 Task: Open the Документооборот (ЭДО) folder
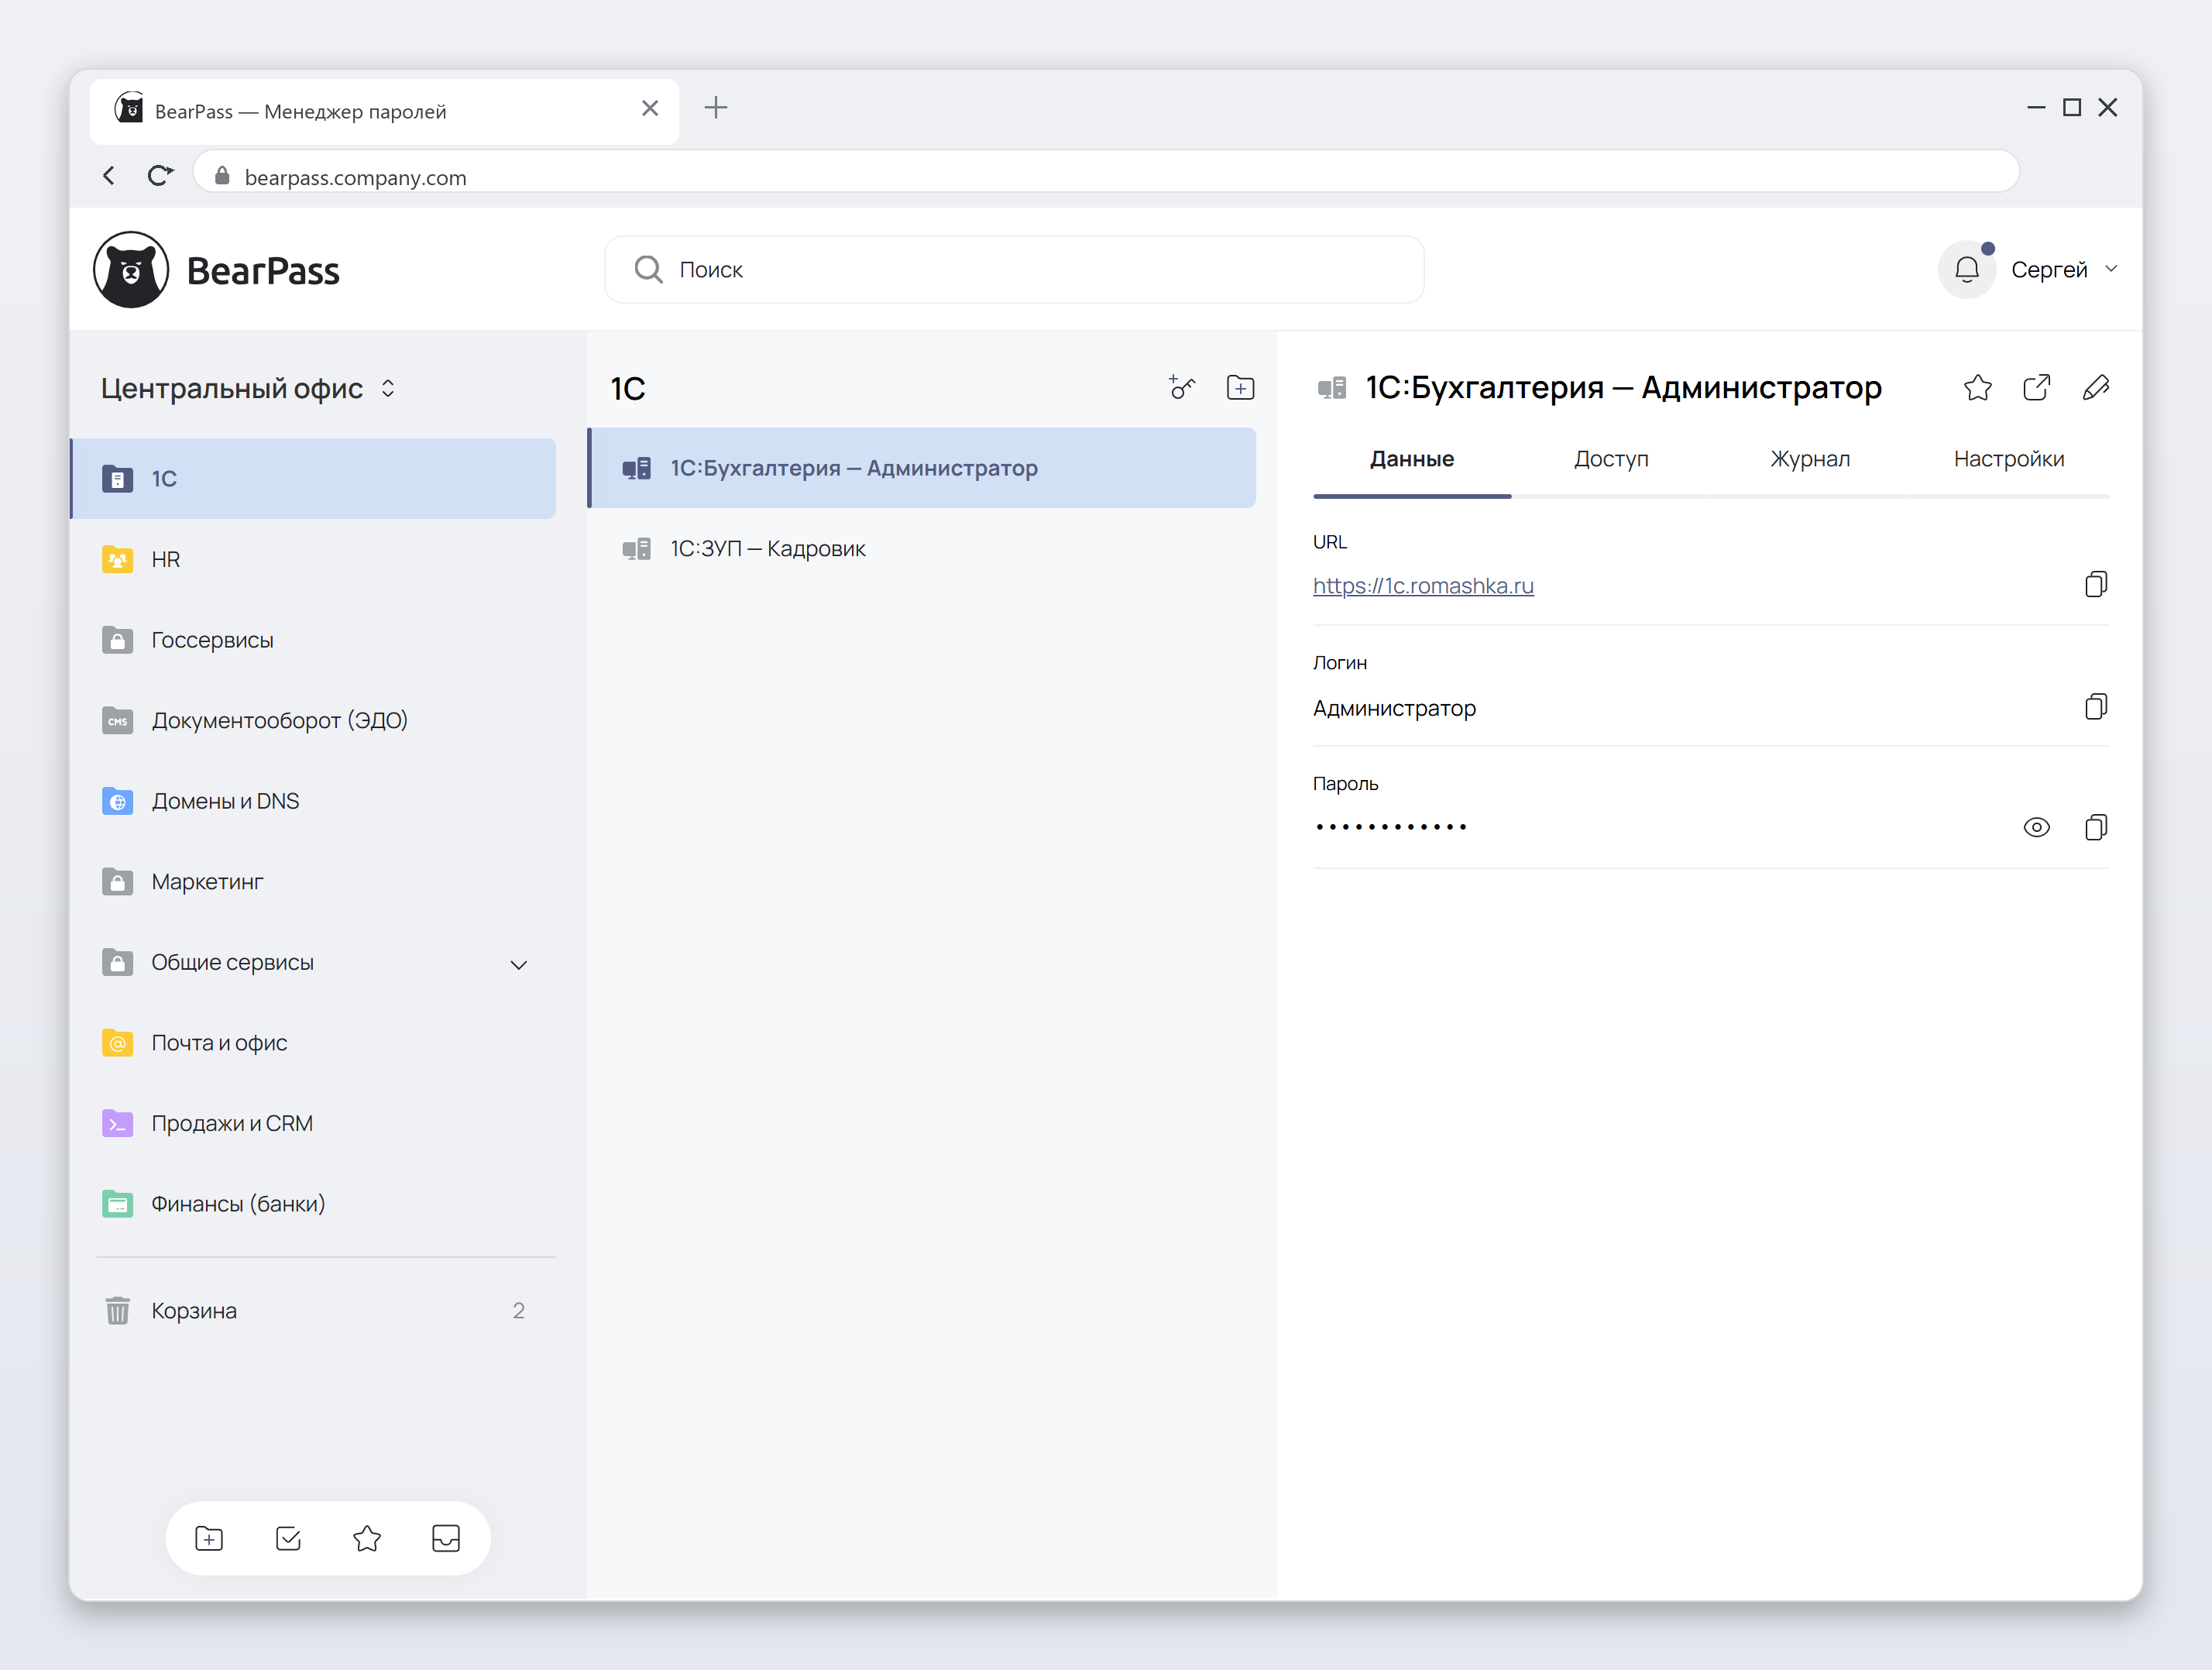pos(313,721)
